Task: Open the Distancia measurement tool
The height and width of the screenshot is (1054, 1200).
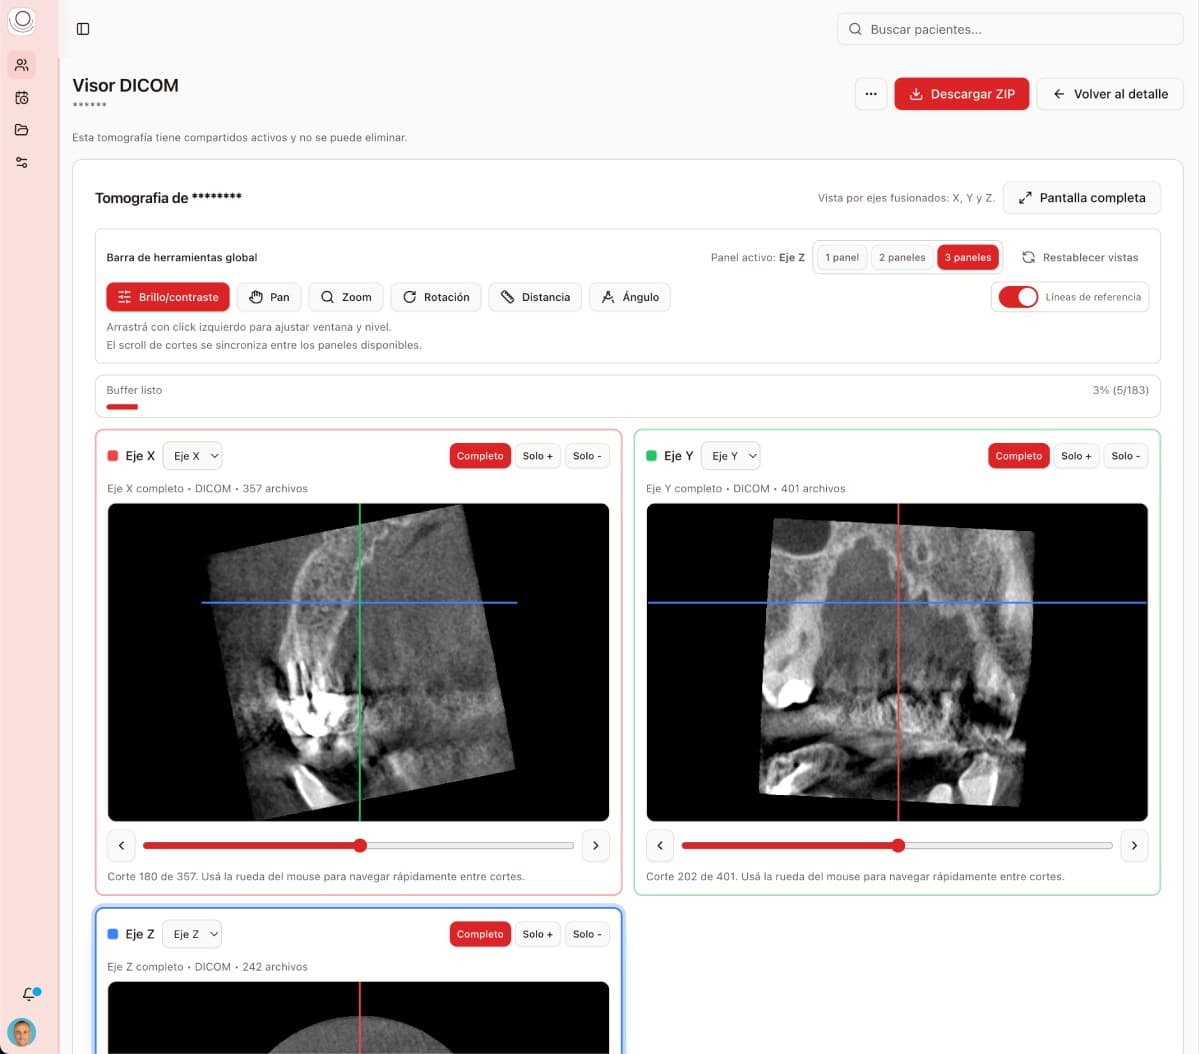Action: 535,296
